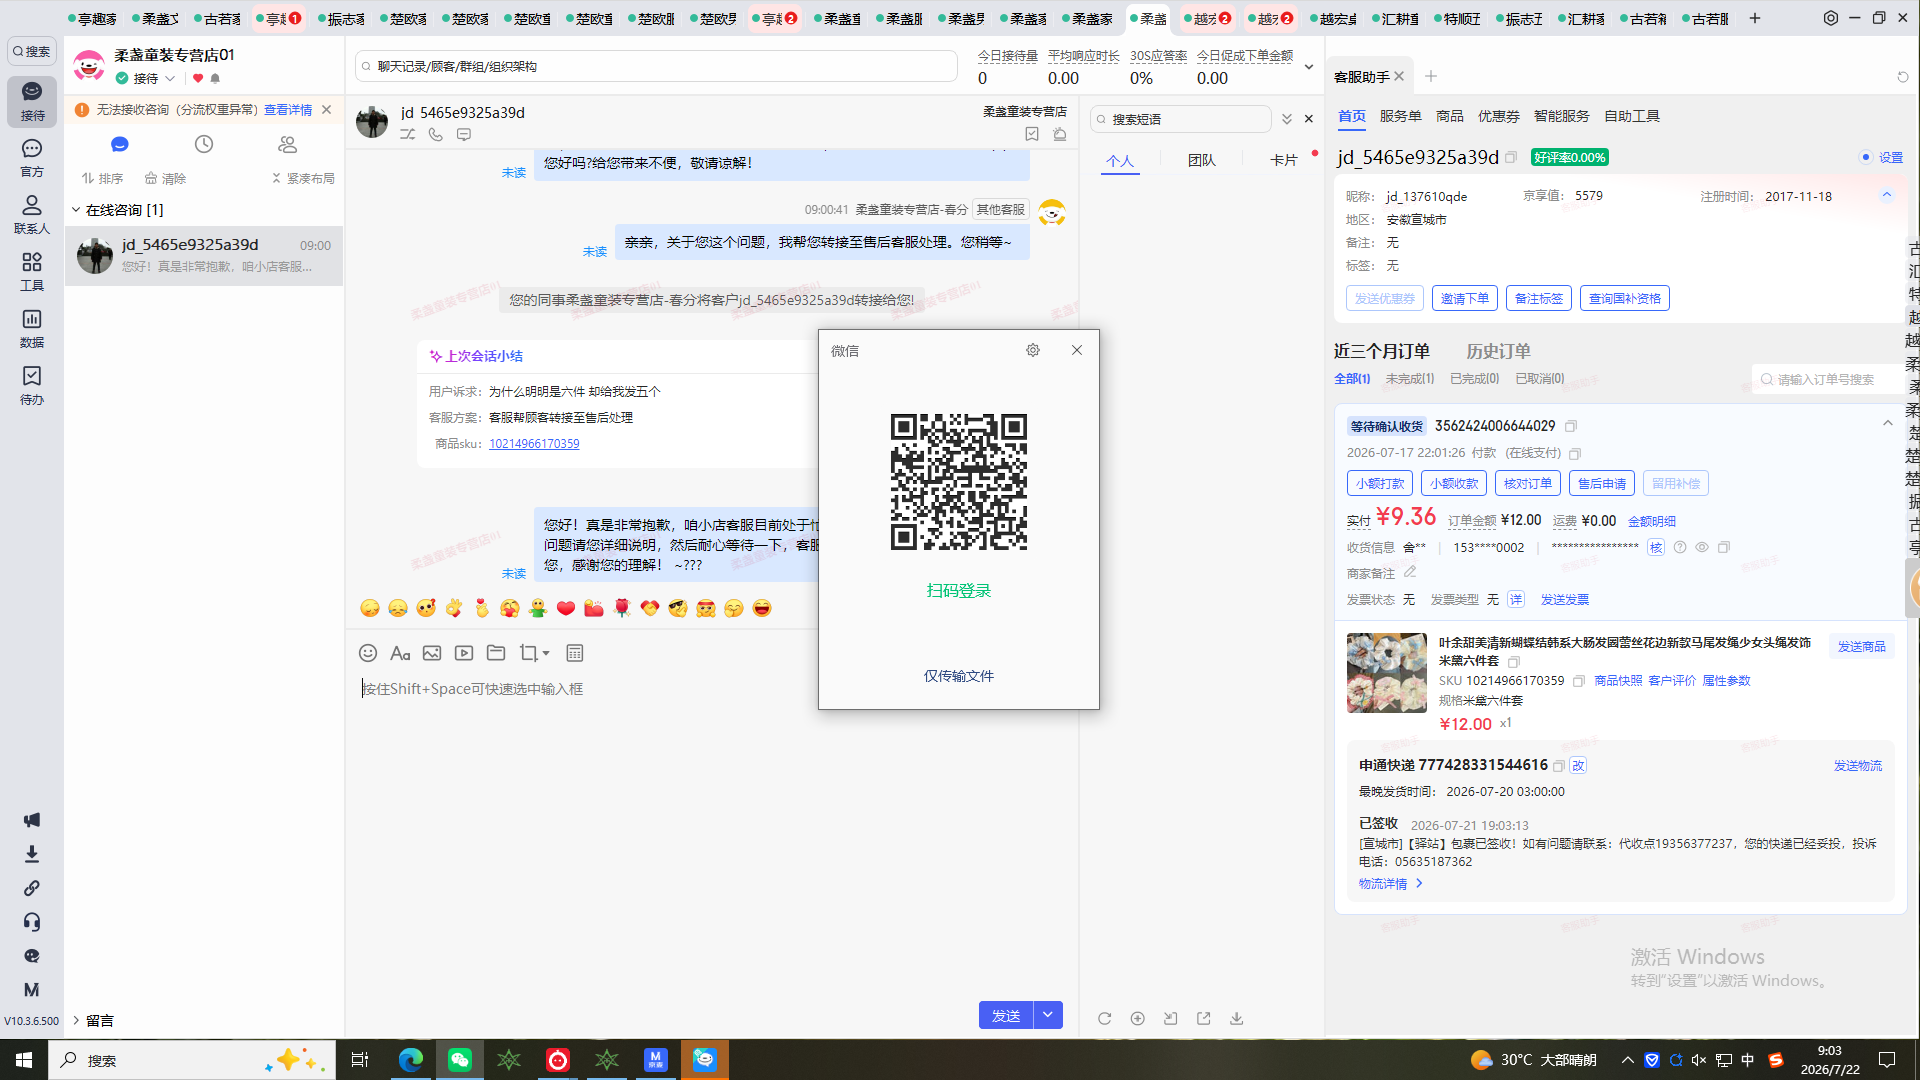The width and height of the screenshot is (1920, 1080).
Task: Switch to the 自助工具 tab
Action: tap(1632, 116)
